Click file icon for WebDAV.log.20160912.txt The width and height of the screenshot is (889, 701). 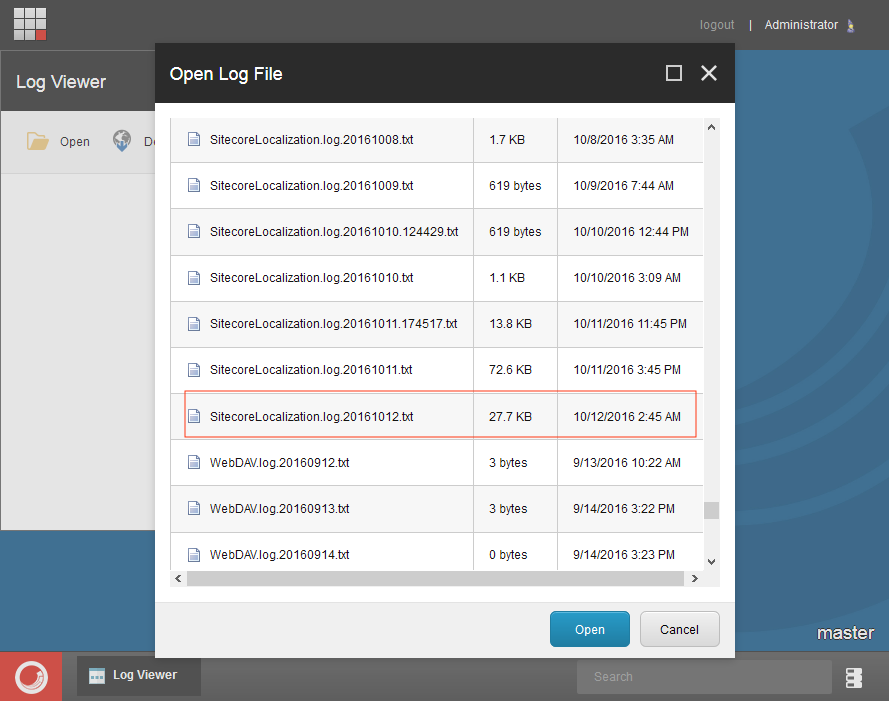point(194,462)
